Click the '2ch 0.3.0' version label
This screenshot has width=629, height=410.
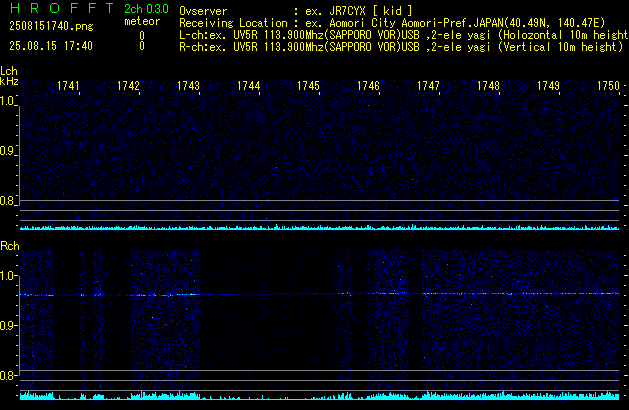(146, 9)
